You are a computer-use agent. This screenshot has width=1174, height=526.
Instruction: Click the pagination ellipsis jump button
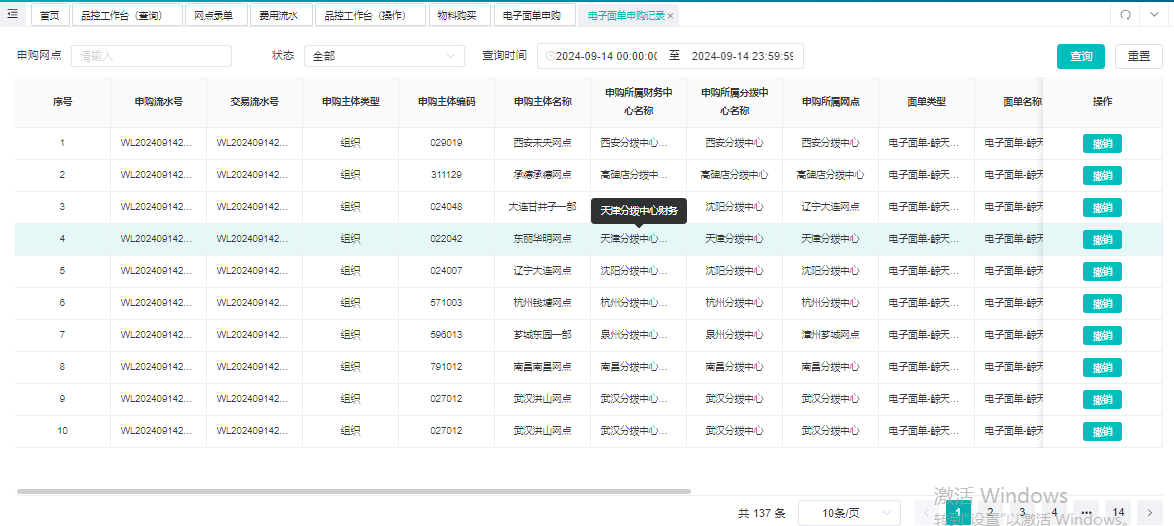click(x=1086, y=513)
